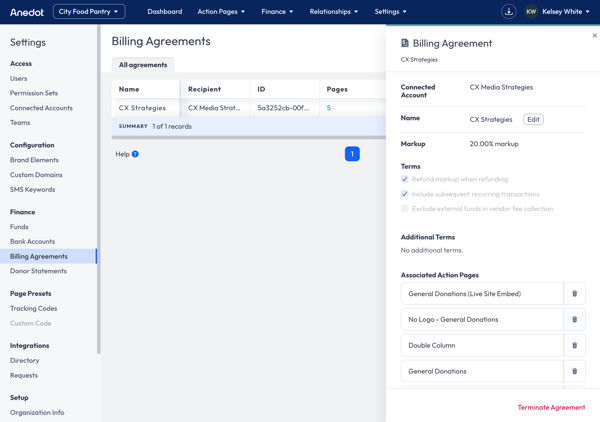Click Terminate Agreement

point(551,407)
